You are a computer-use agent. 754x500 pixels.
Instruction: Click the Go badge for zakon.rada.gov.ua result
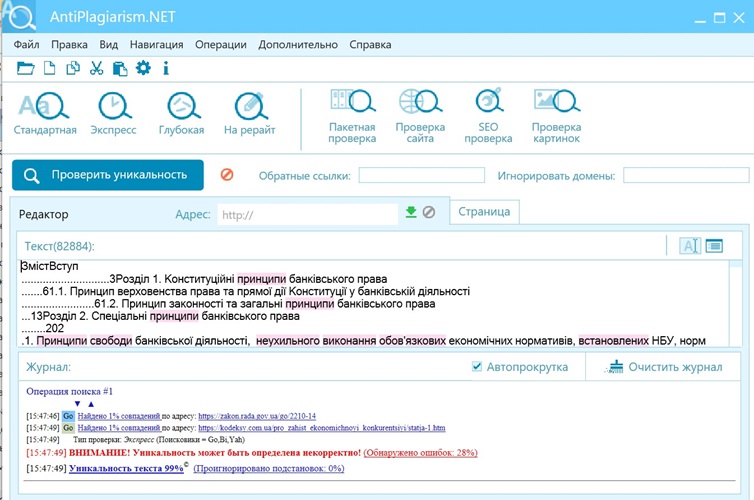[x=68, y=416]
